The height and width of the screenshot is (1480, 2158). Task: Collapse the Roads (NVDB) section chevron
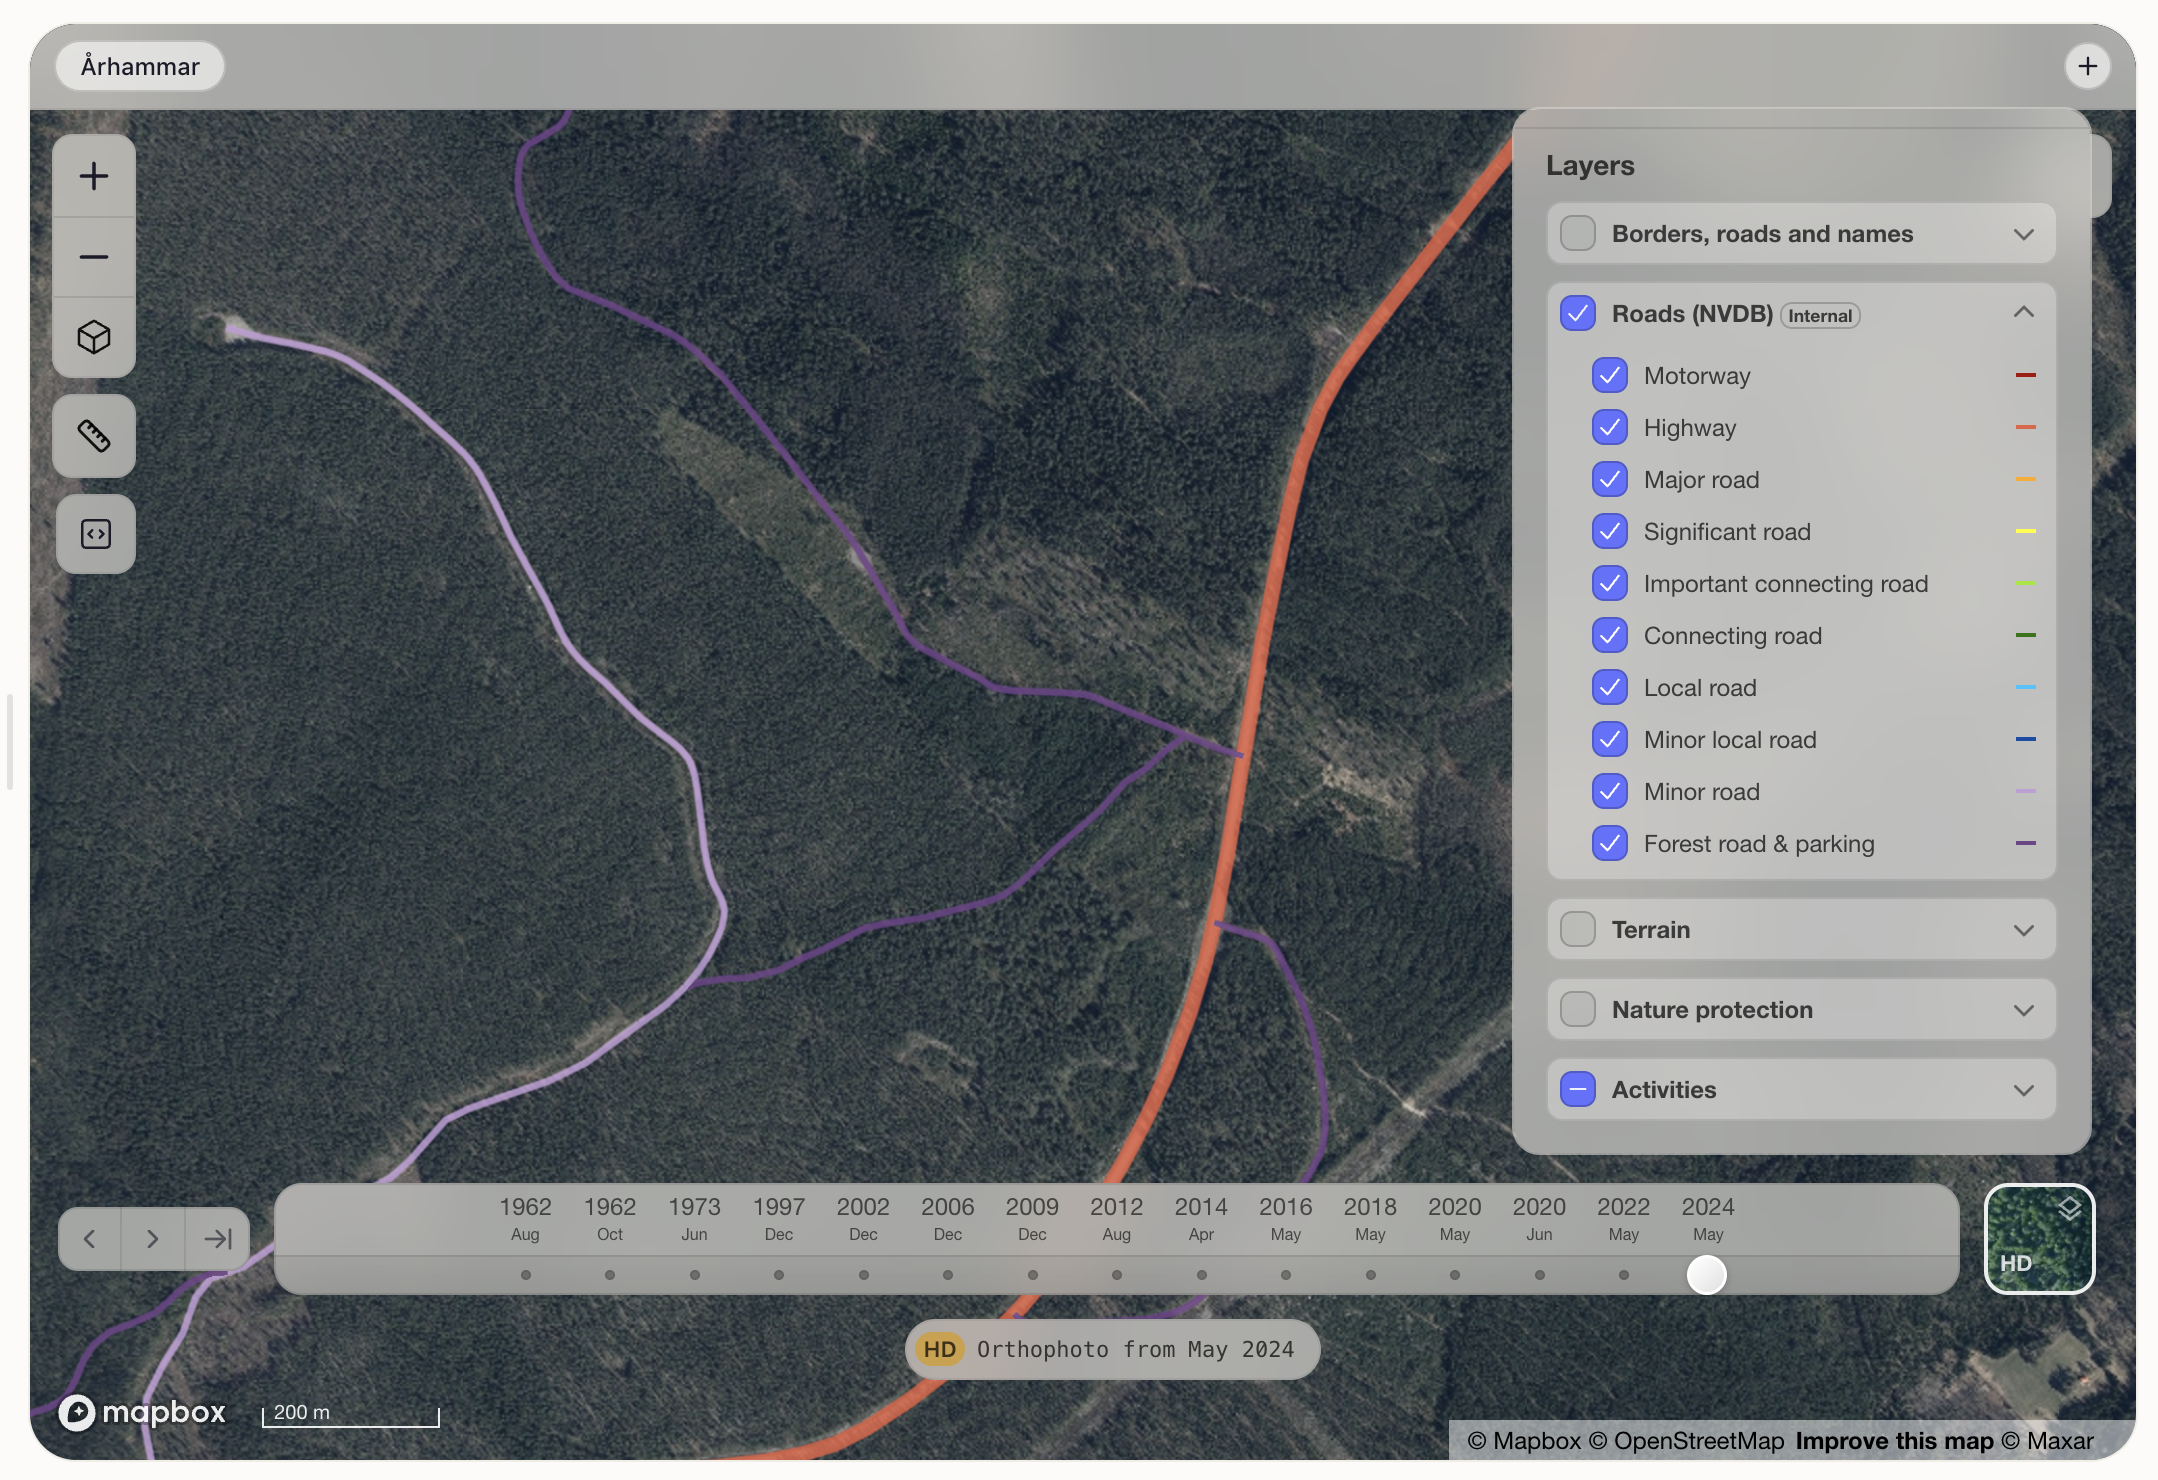[2024, 312]
